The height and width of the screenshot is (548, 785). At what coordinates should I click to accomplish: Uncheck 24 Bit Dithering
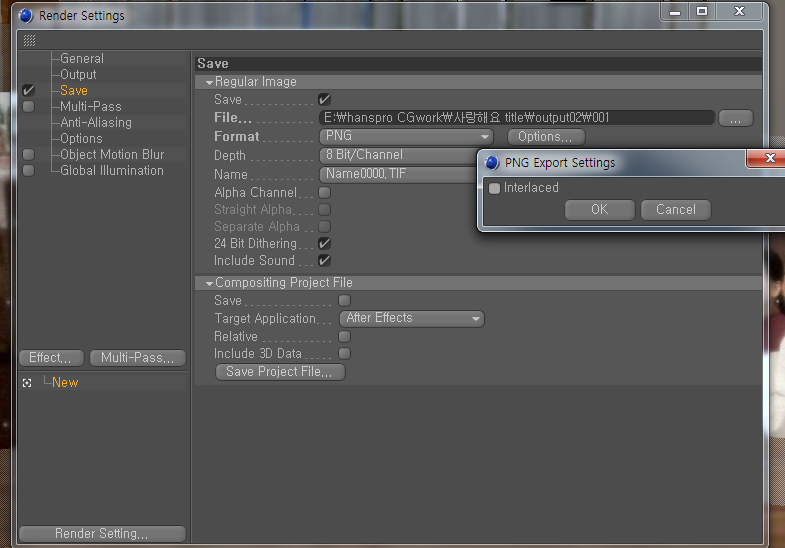click(x=324, y=244)
